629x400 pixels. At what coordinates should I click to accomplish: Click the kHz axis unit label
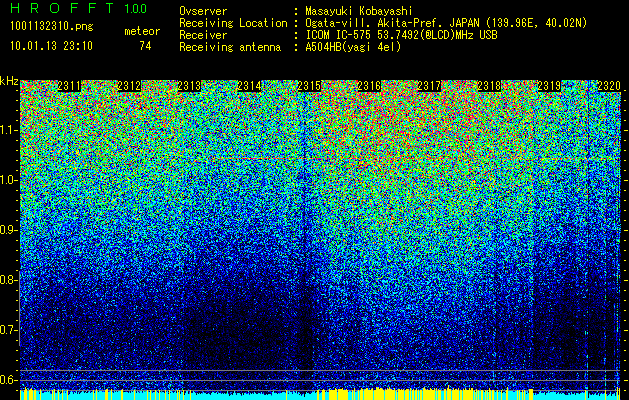(9, 81)
